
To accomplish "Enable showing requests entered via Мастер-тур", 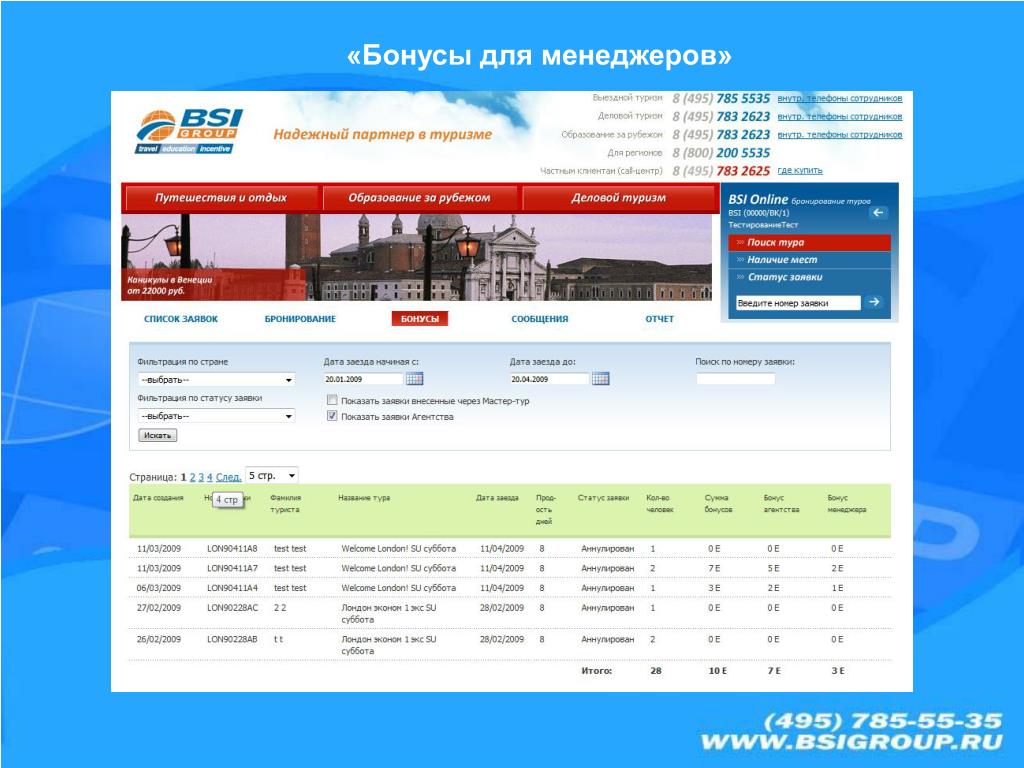I will coord(332,400).
